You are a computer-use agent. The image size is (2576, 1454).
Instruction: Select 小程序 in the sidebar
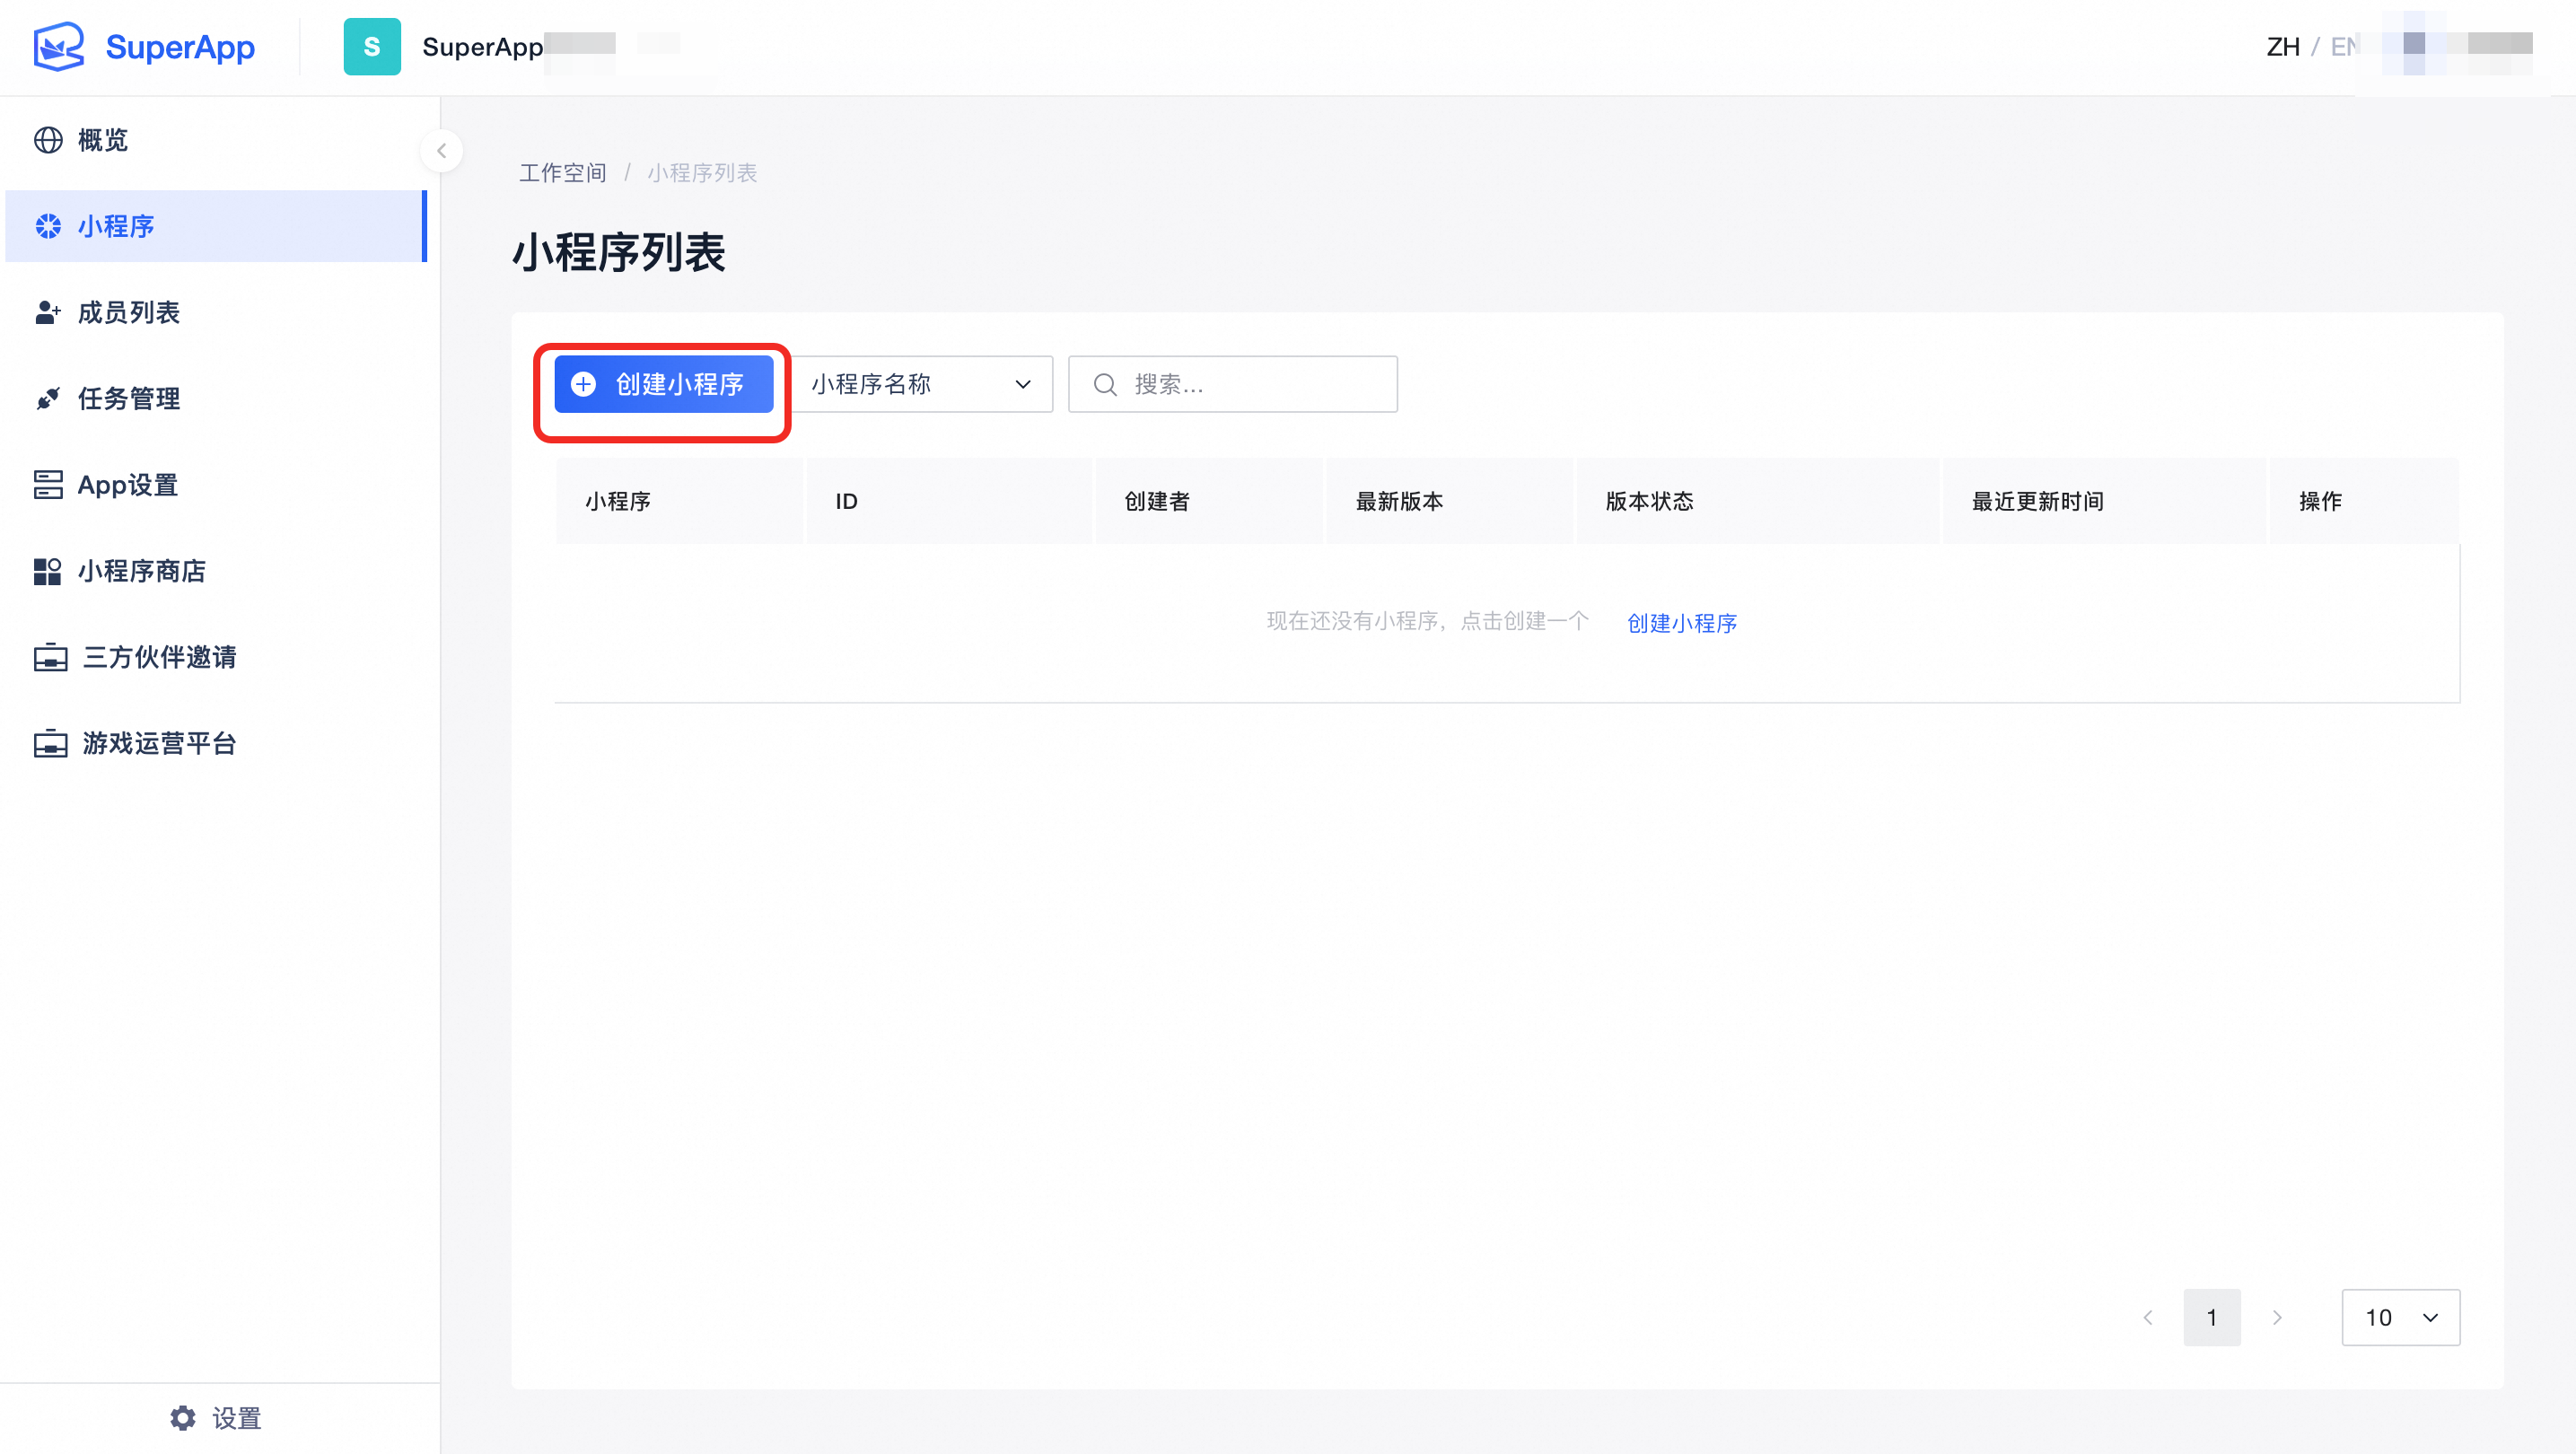[x=116, y=226]
